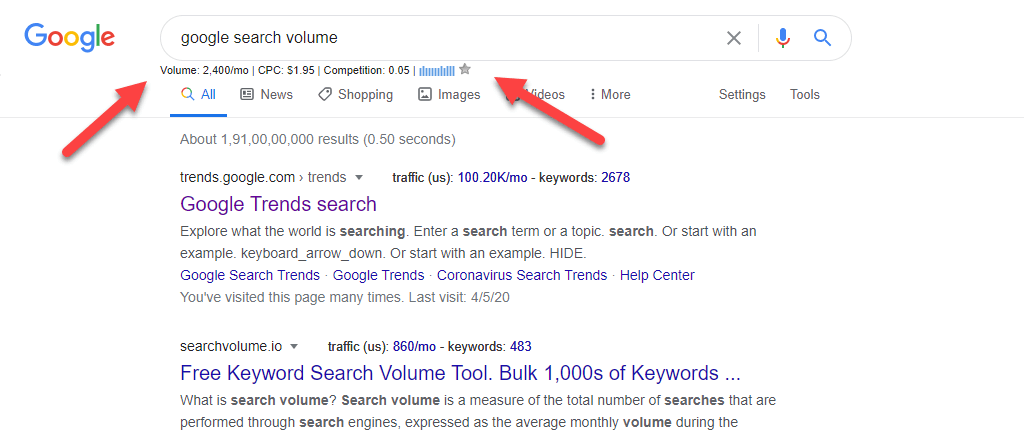Image resolution: width=1024 pixels, height=436 pixels.
Task: Select the All tab
Action: 199,95
